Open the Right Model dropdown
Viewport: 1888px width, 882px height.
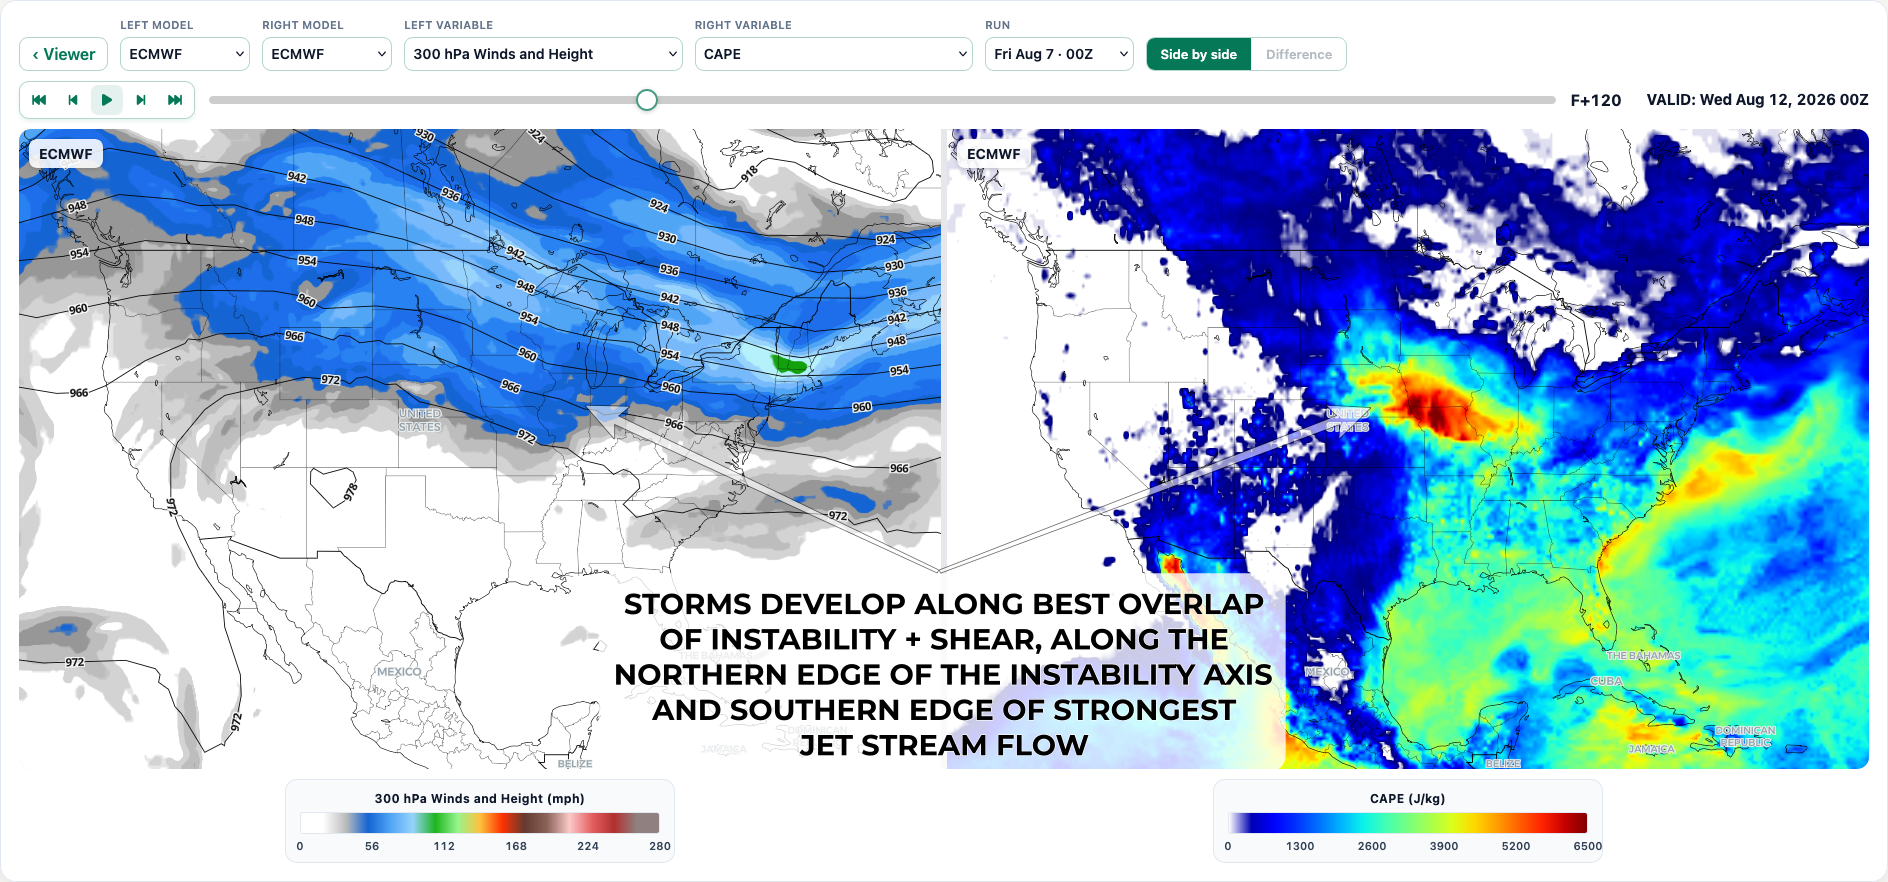(327, 54)
